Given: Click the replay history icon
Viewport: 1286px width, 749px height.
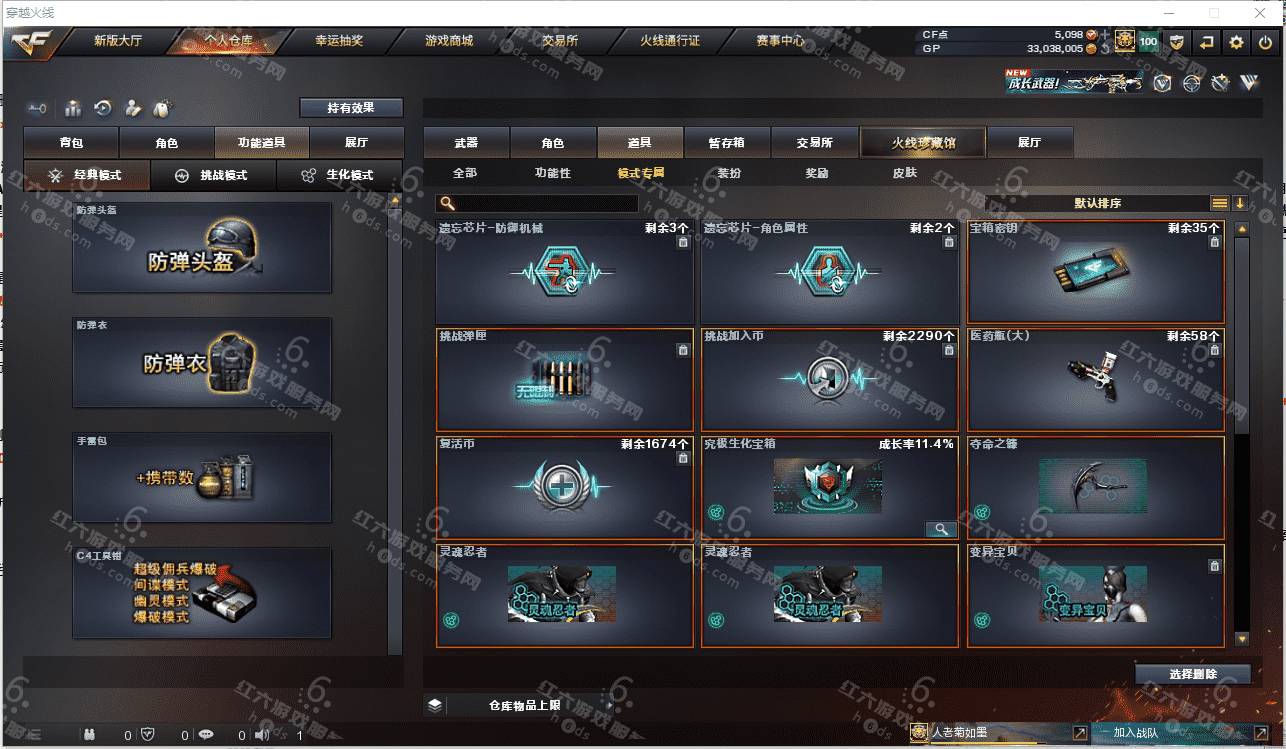Looking at the screenshot, I should pyautogui.click(x=102, y=108).
